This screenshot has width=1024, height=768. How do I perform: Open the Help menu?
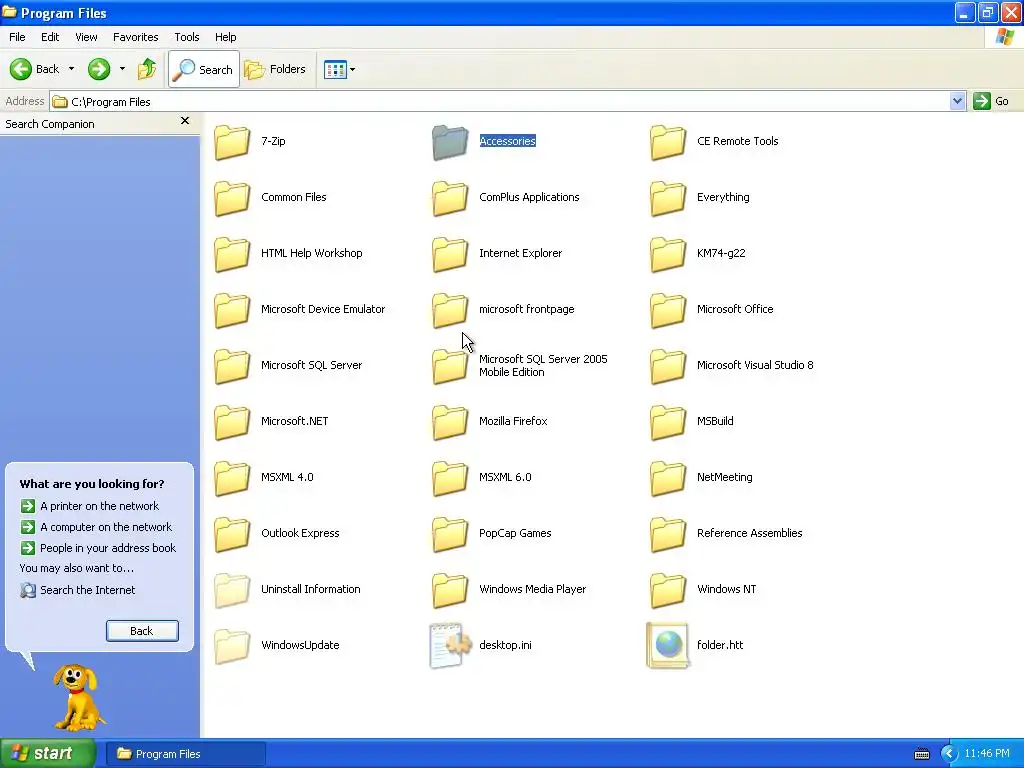[x=225, y=37]
